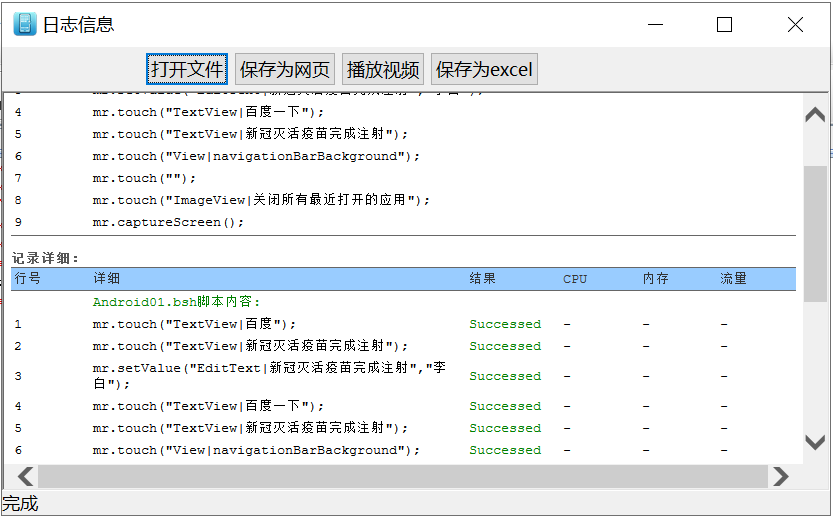Select the mr.captureScreen() script line
The width and height of the screenshot is (833, 517).
click(x=168, y=222)
